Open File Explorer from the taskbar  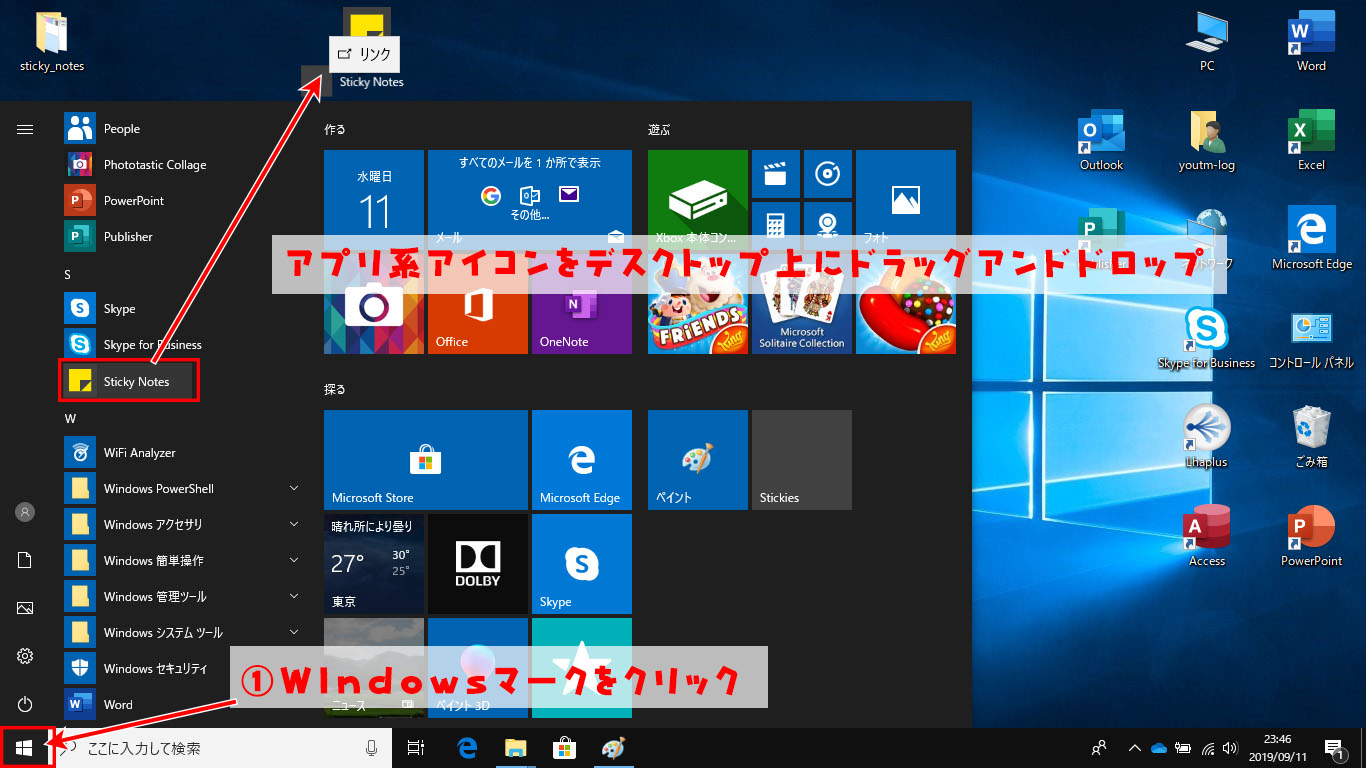[515, 748]
